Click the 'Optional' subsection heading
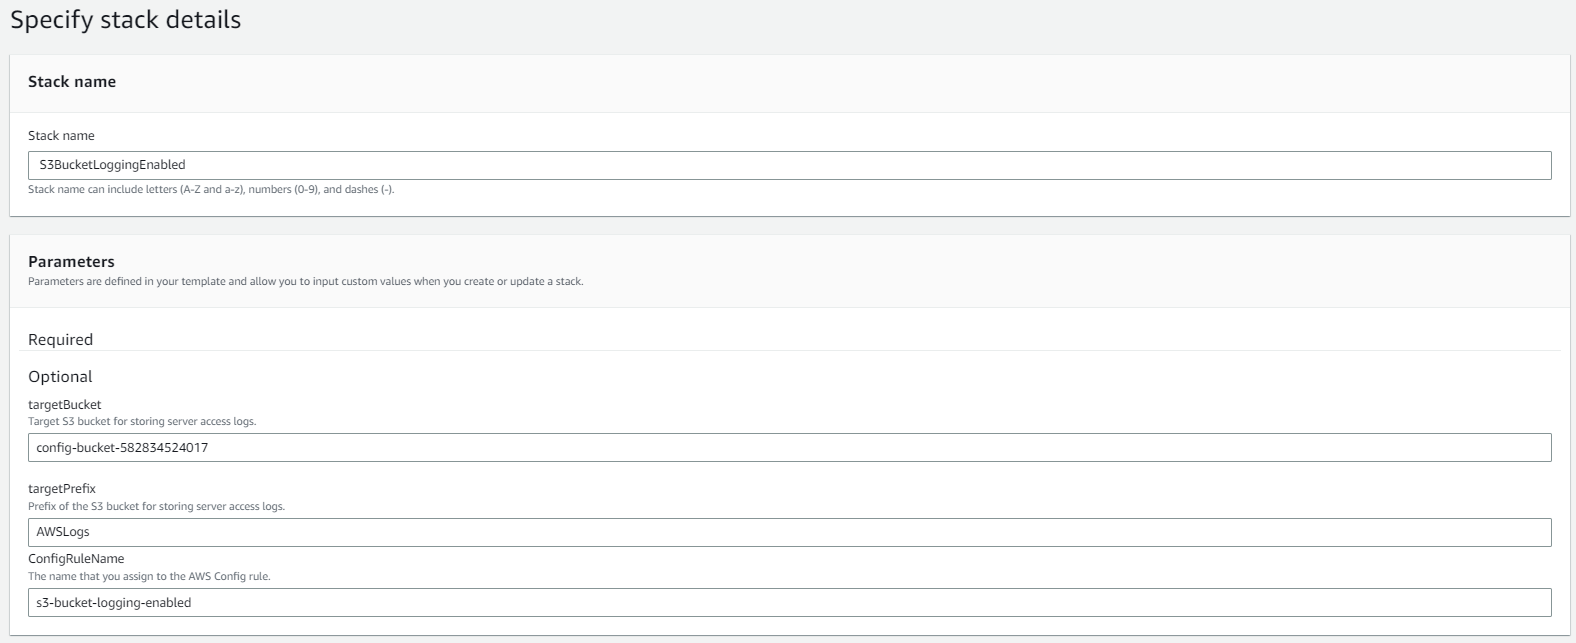 click(x=60, y=377)
